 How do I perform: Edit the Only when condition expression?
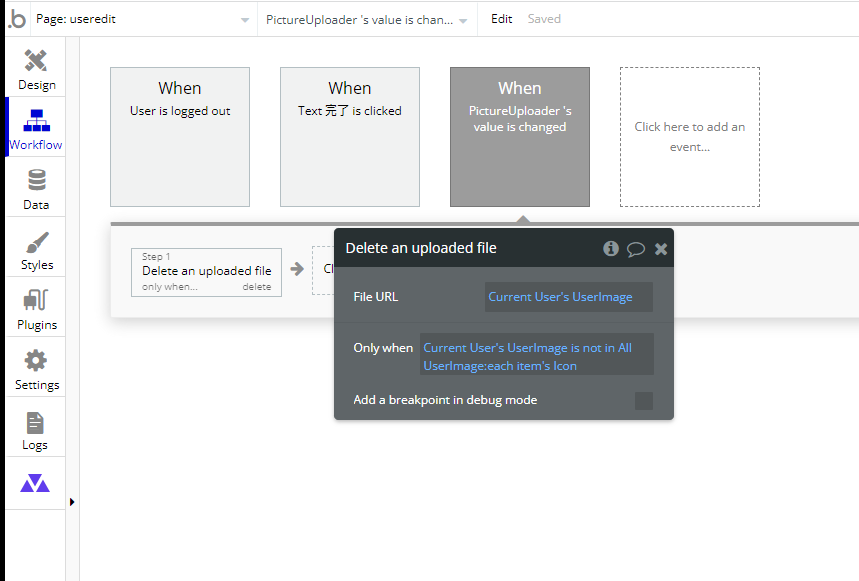[537, 354]
